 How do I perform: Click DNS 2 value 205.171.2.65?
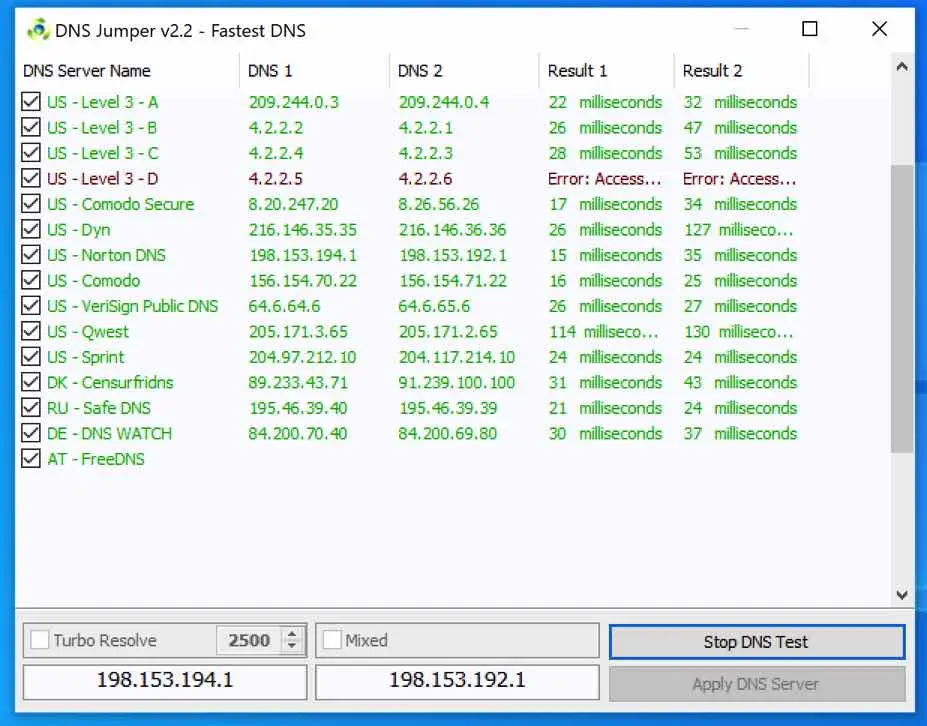point(448,331)
